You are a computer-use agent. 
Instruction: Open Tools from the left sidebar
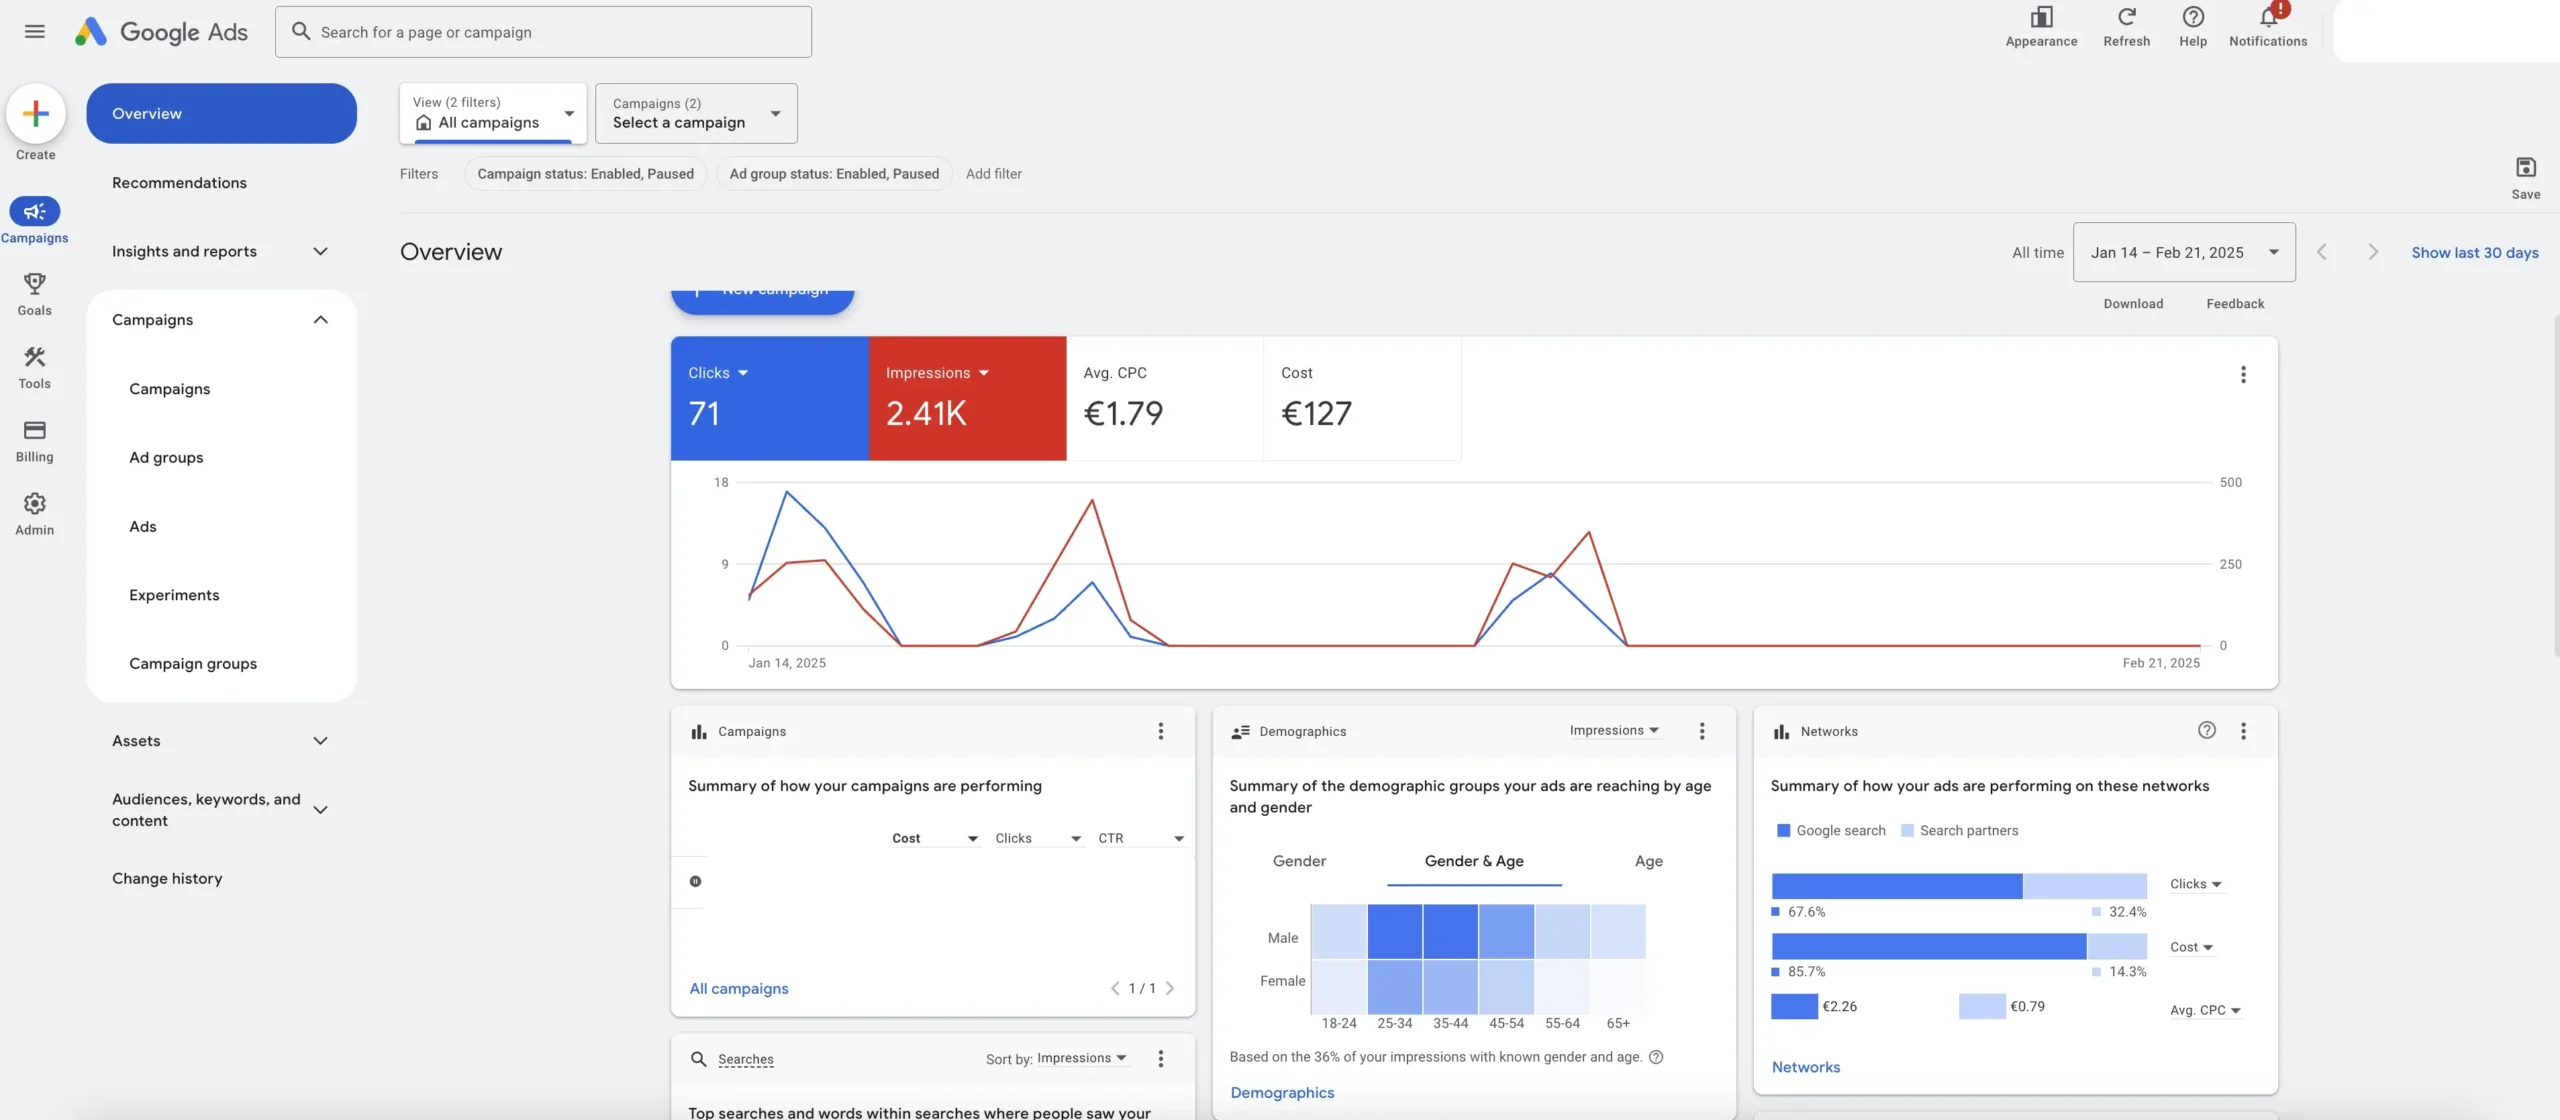click(34, 367)
